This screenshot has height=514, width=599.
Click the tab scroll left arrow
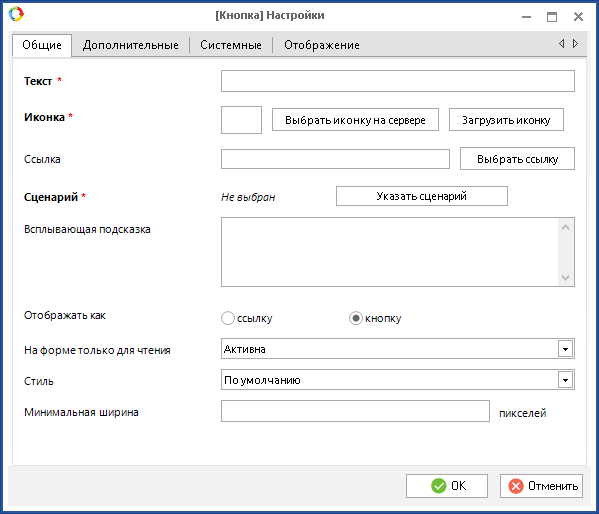(x=562, y=44)
